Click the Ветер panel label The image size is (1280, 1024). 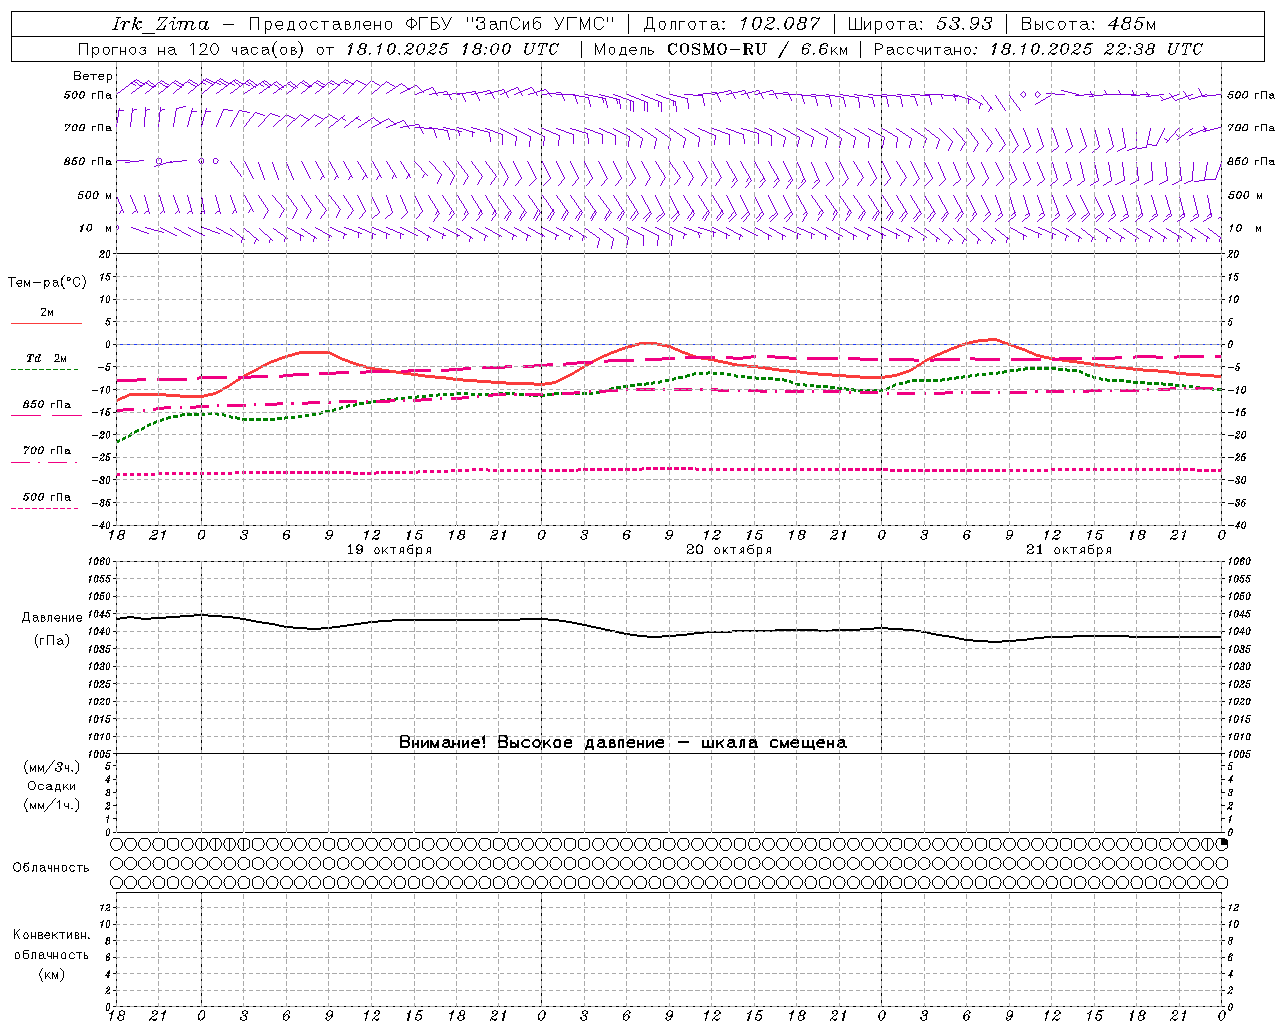coord(93,76)
